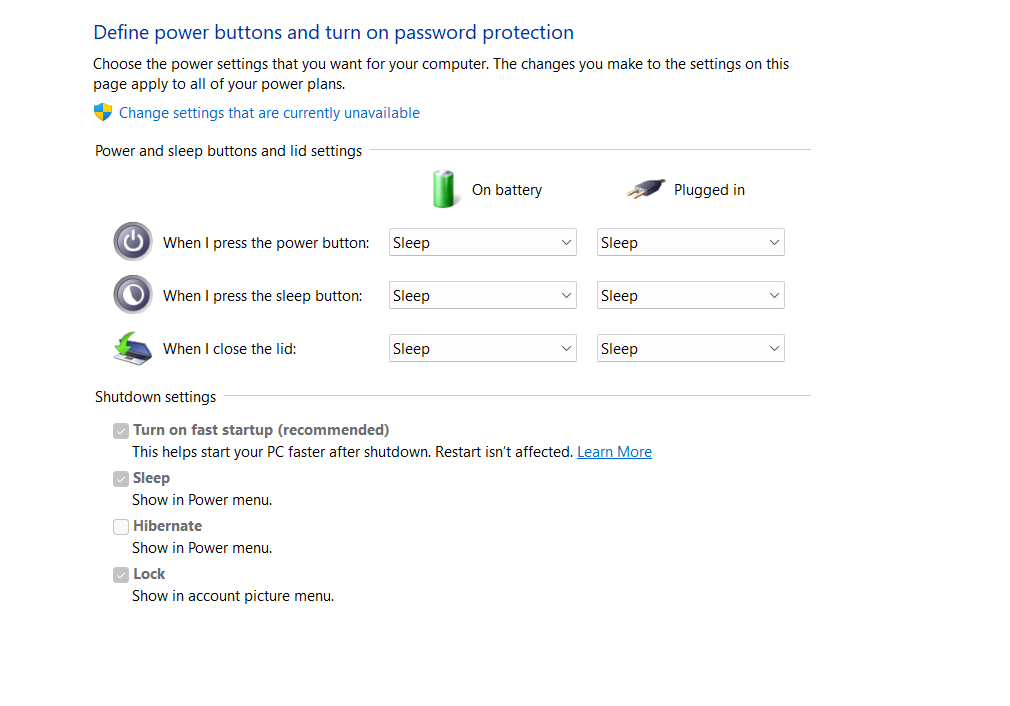Open power button On battery dropdown
The width and height of the screenshot is (1010, 706).
[482, 242]
